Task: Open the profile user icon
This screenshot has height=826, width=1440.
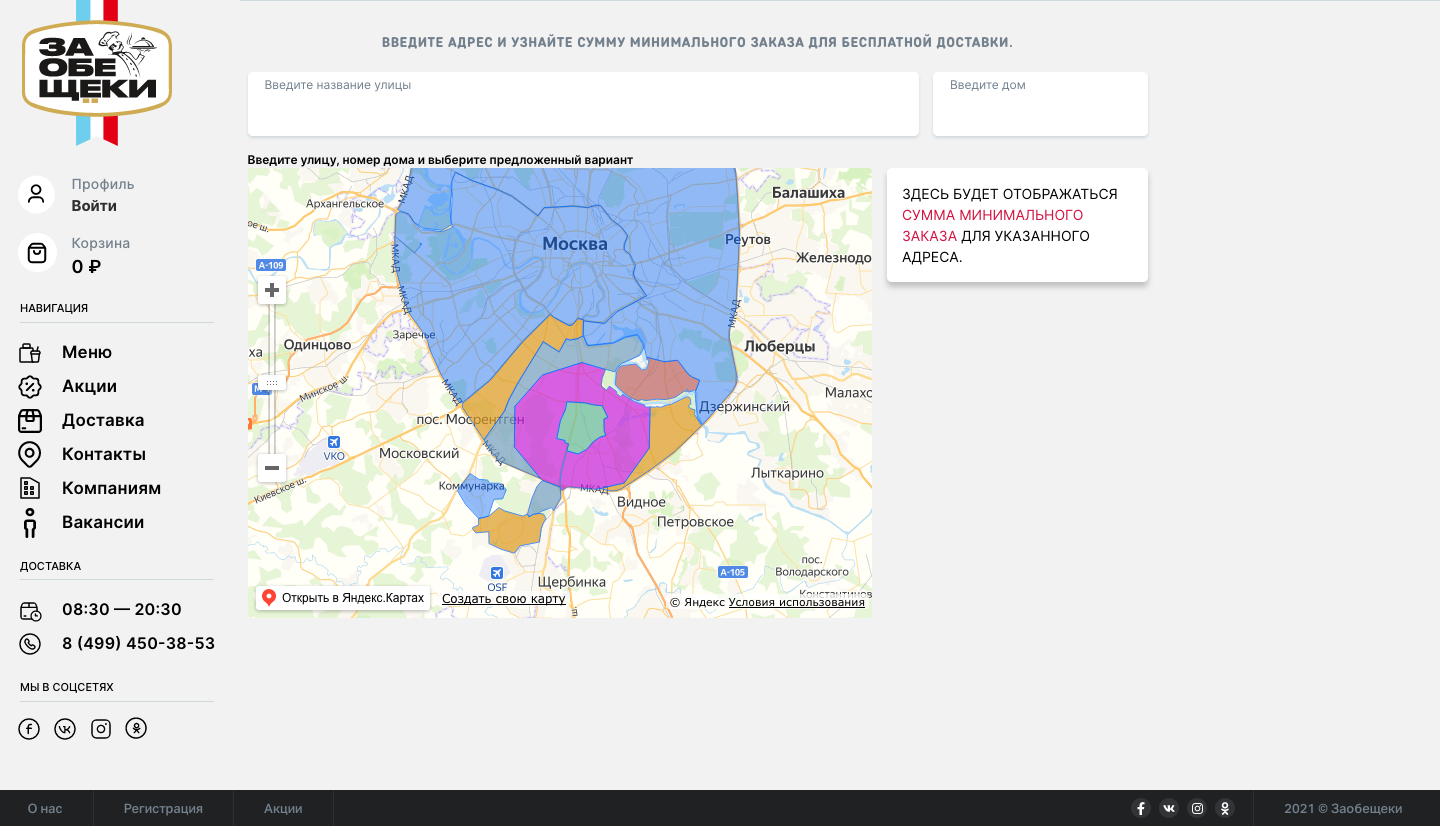Action: click(x=37, y=194)
